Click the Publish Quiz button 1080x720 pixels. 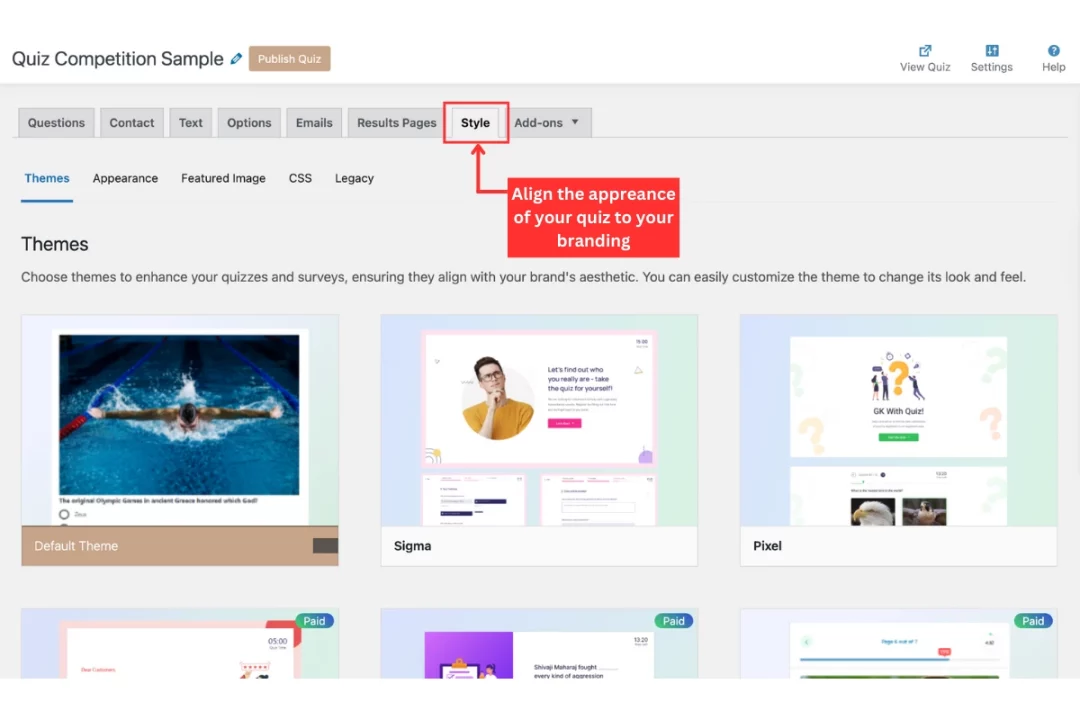click(289, 59)
